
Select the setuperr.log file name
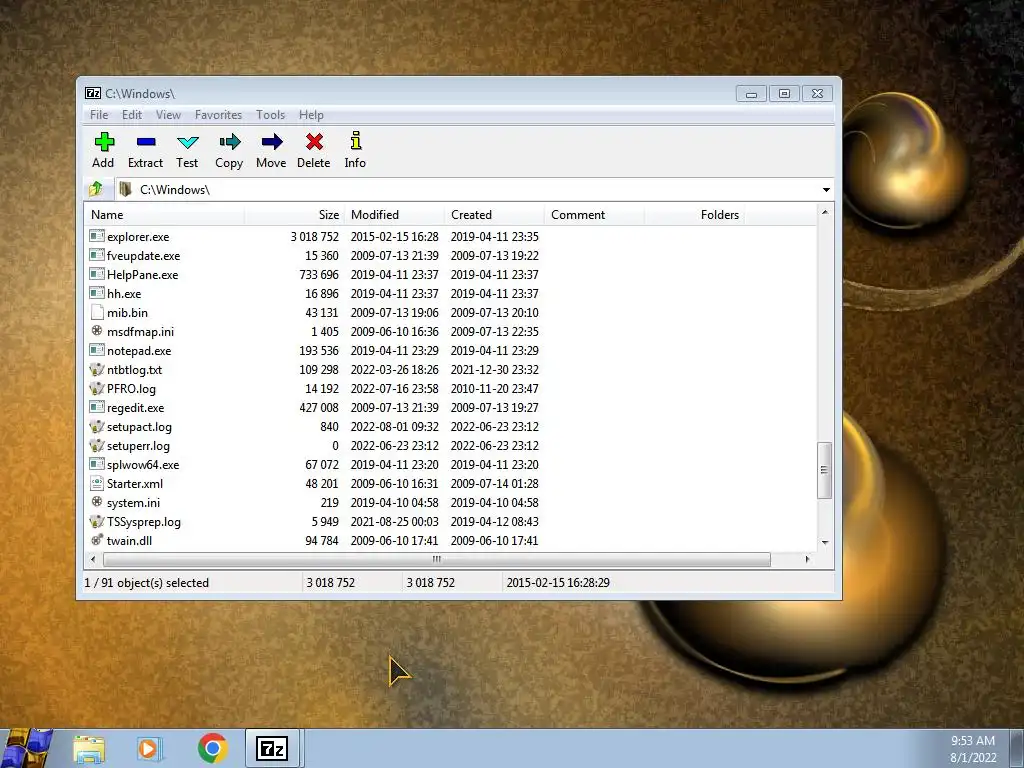[x=138, y=446]
